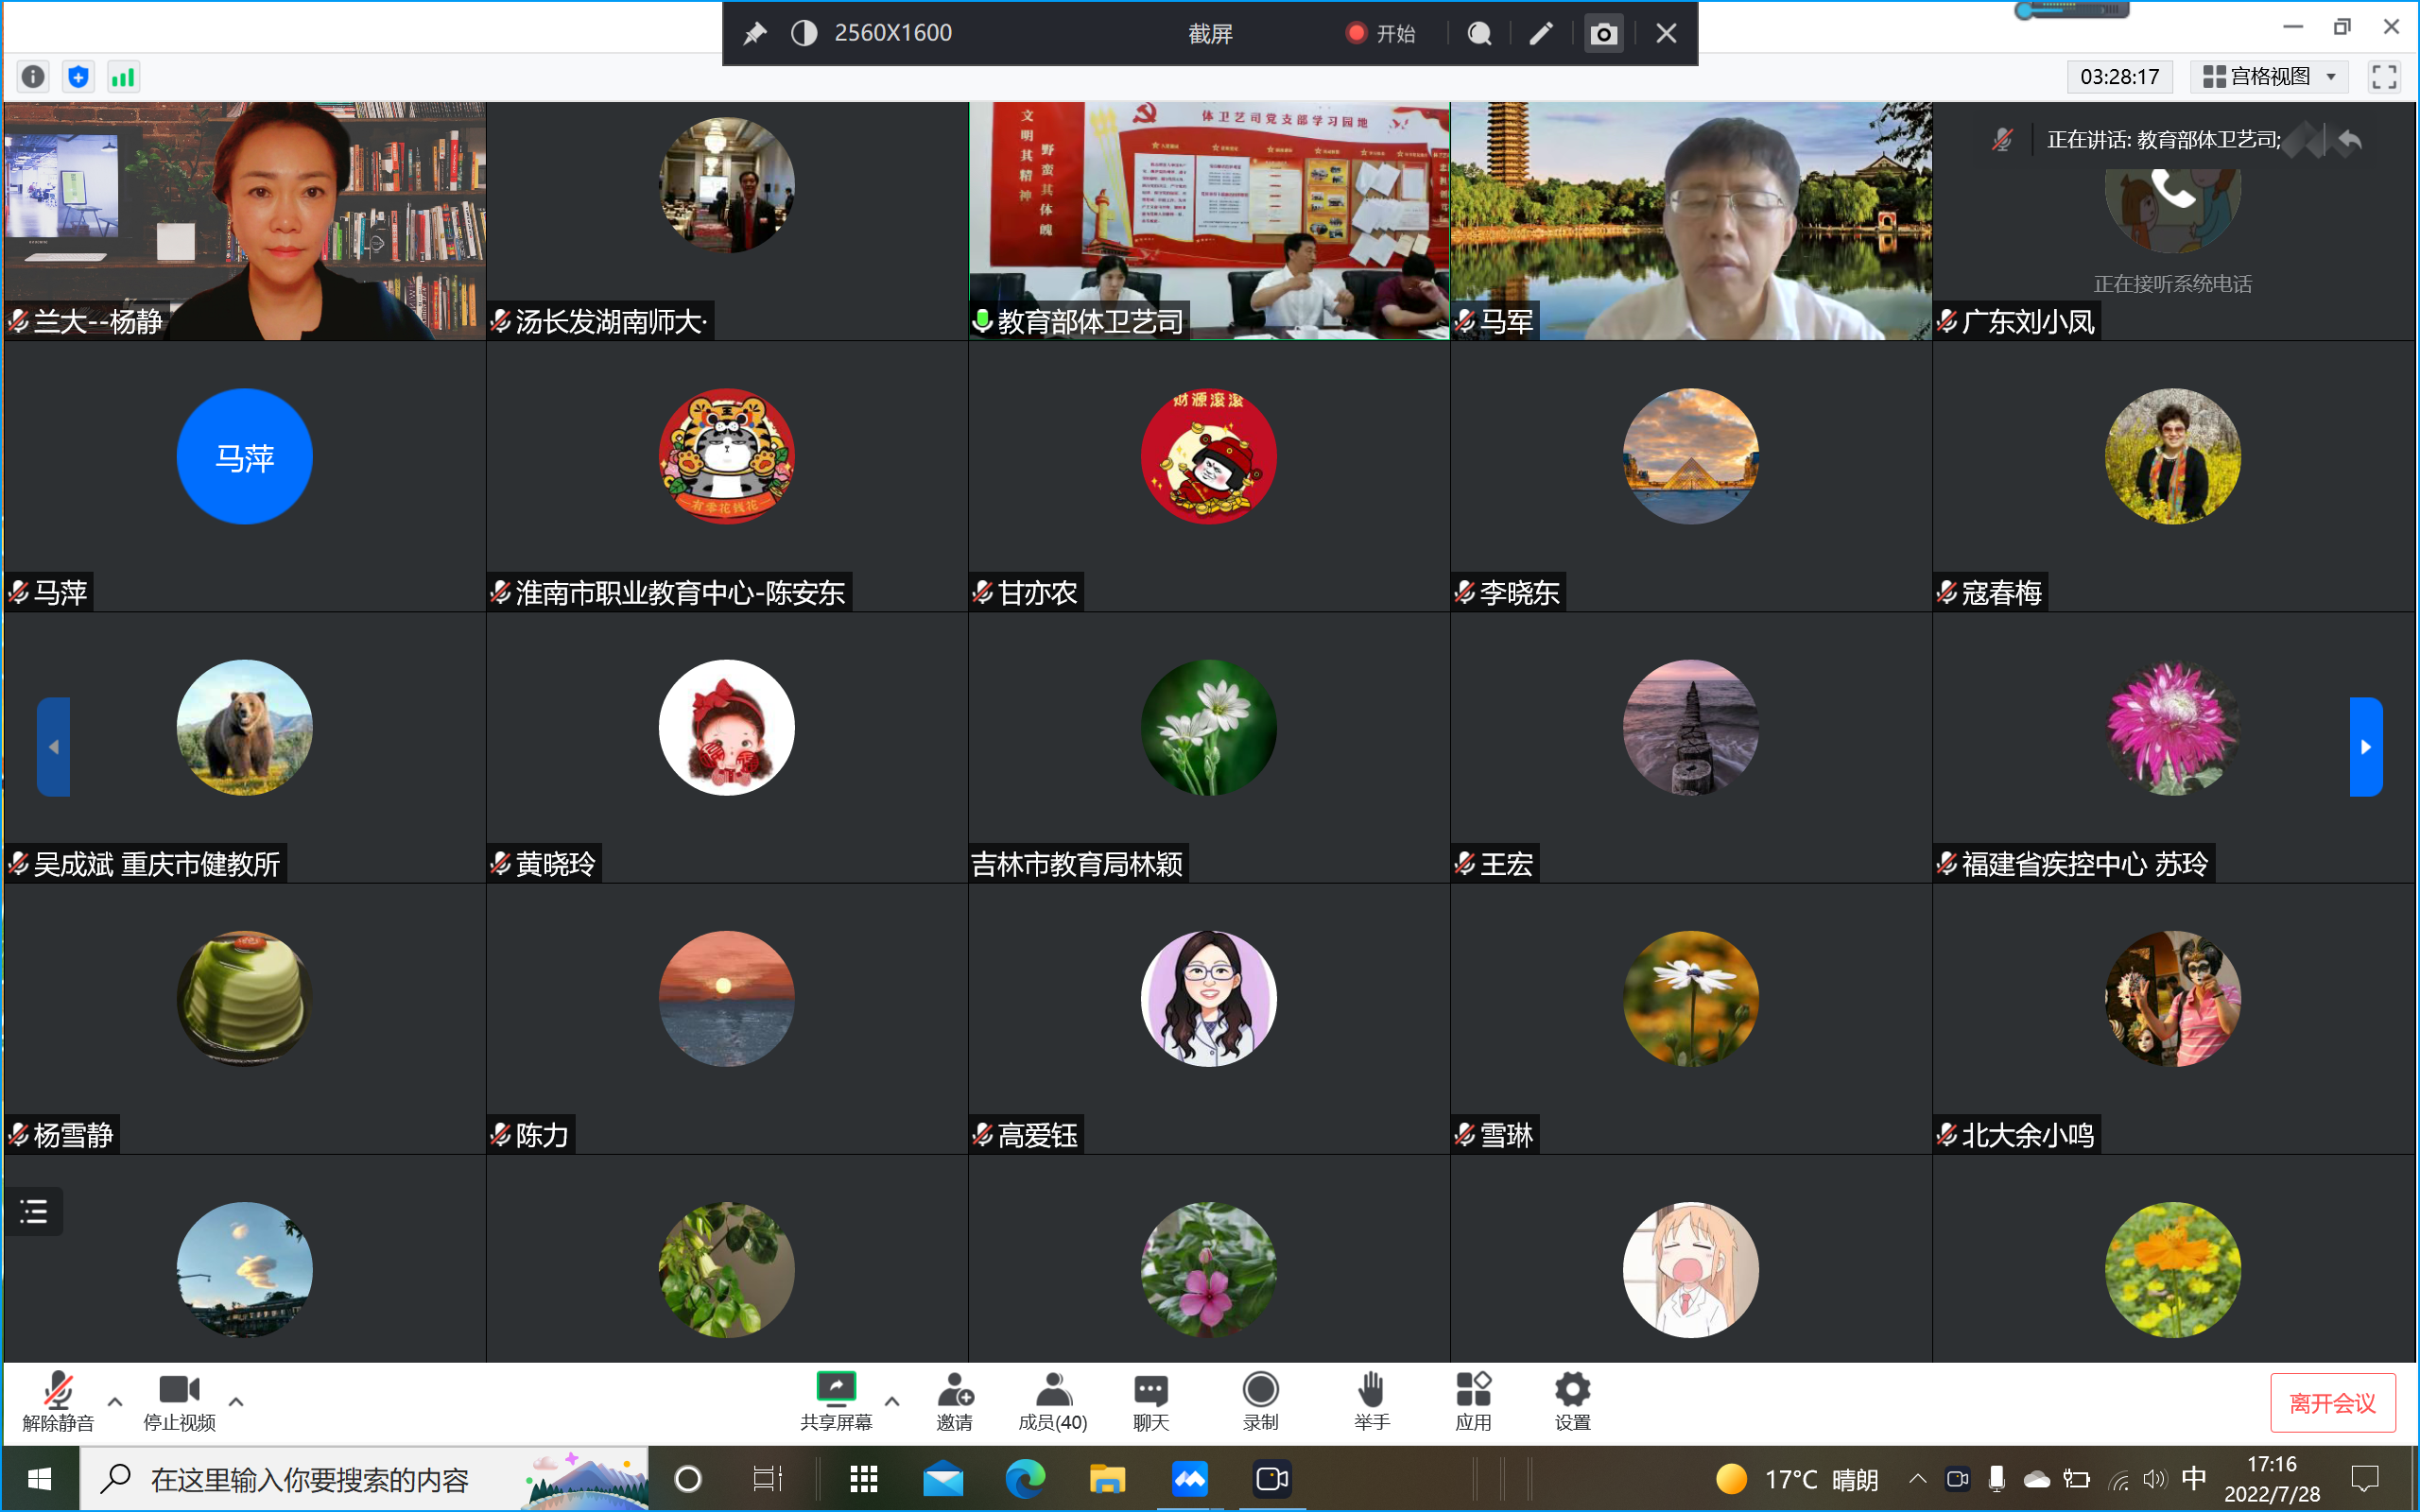Toggle meeting recording with 录制 button

1260,1390
